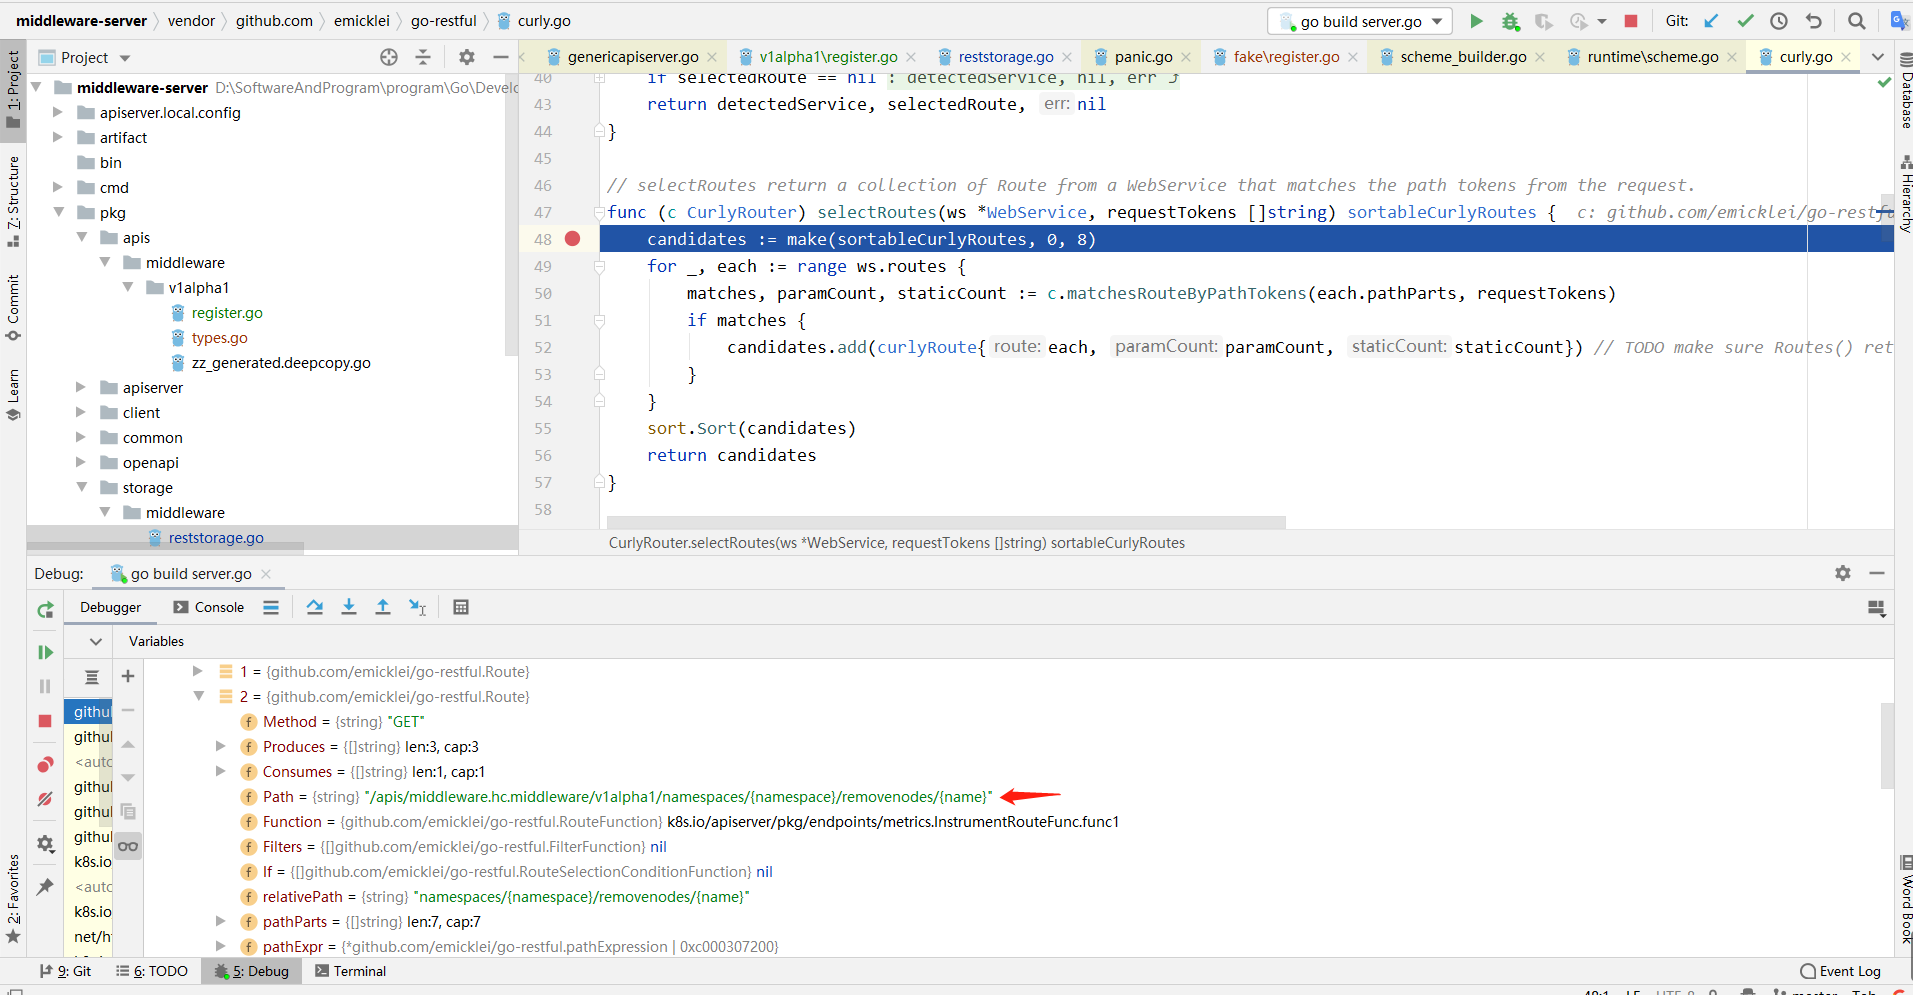Image resolution: width=1913 pixels, height=995 pixels.
Task: Select the Debugger tab
Action: point(110,607)
